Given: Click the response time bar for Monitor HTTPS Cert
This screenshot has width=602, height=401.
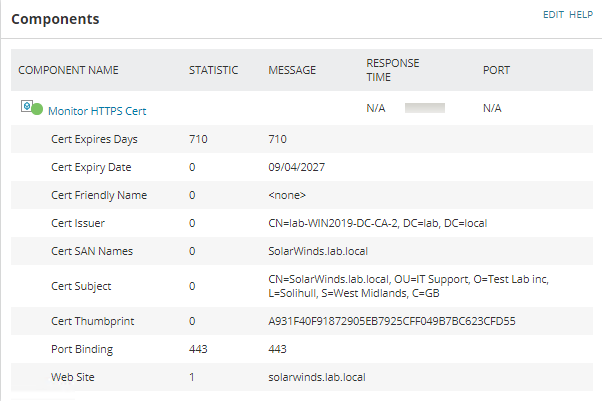Looking at the screenshot, I should 425,108.
